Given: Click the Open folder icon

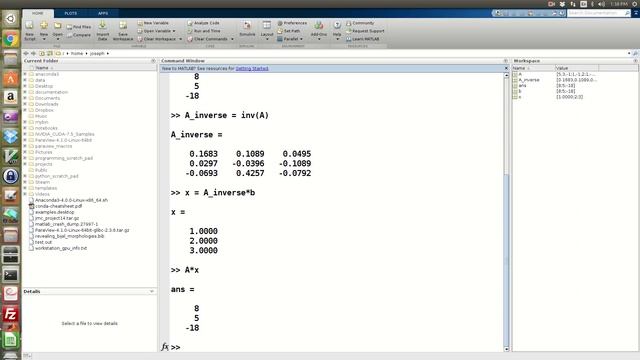Looking at the screenshot, I should coord(58,26).
